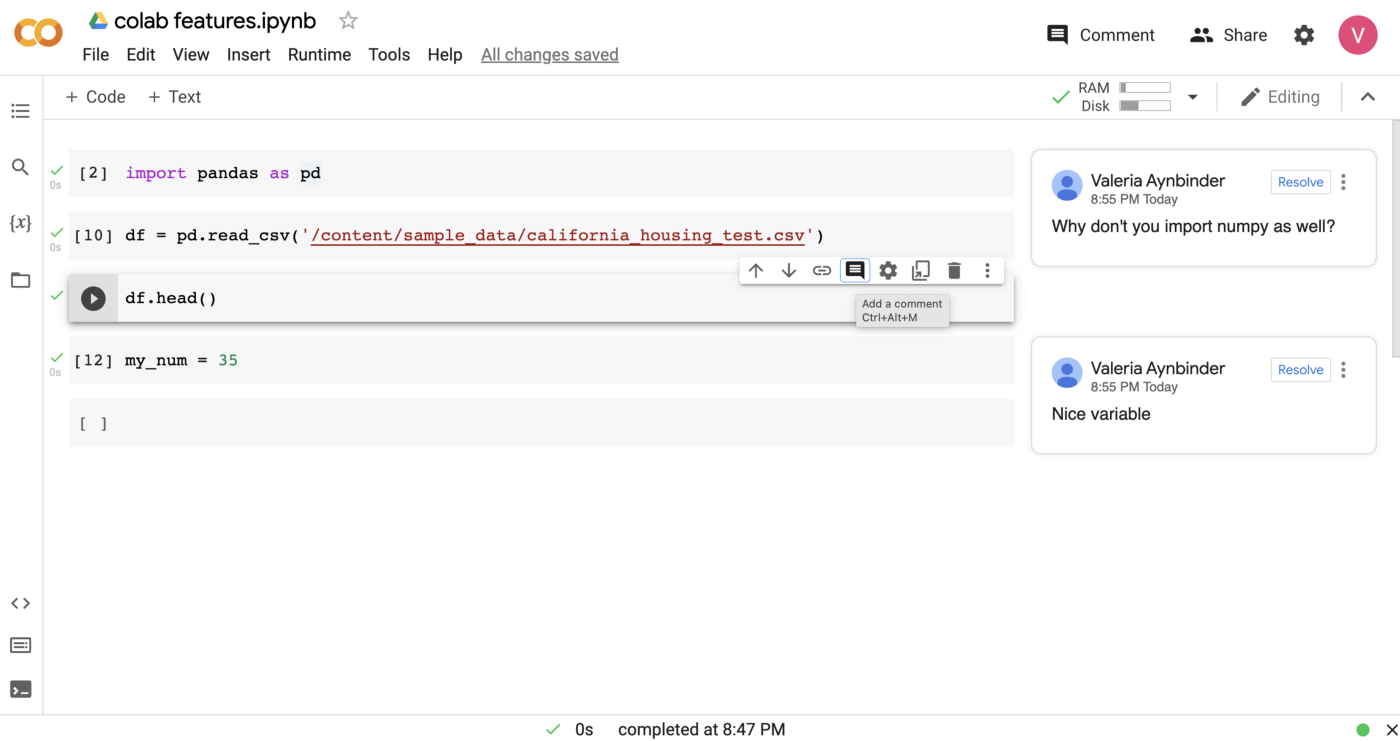Open notebook settings gear in header
The width and height of the screenshot is (1400, 741).
pos(1304,35)
